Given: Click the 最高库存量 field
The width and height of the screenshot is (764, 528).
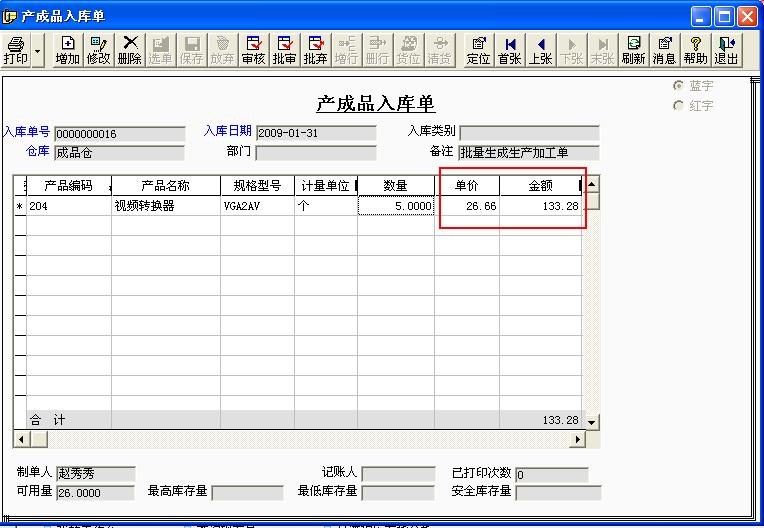Looking at the screenshot, I should pyautogui.click(x=248, y=492).
